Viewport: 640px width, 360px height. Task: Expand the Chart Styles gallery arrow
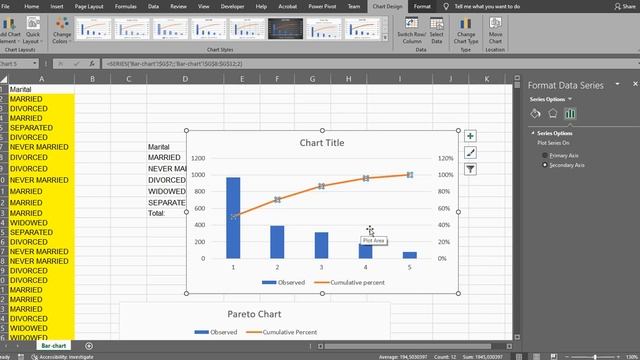[x=385, y=38]
